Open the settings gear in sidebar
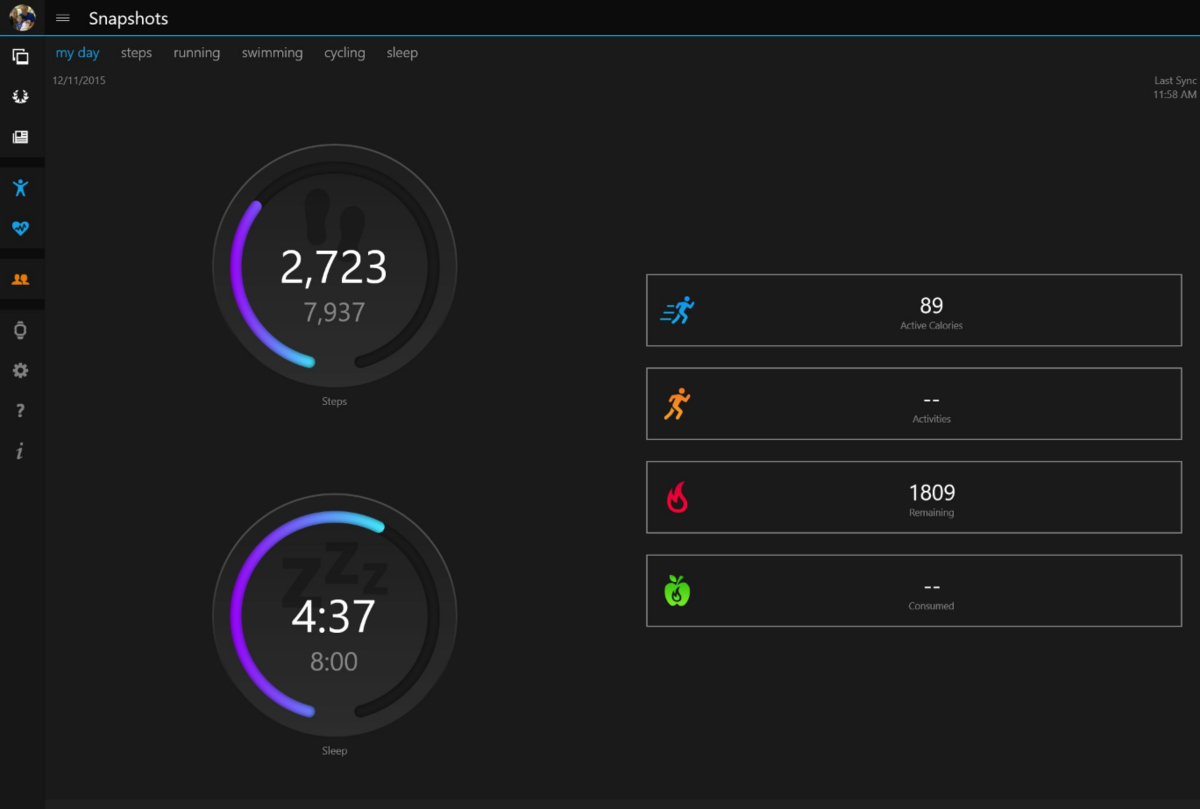The width and height of the screenshot is (1200, 809). [20, 371]
